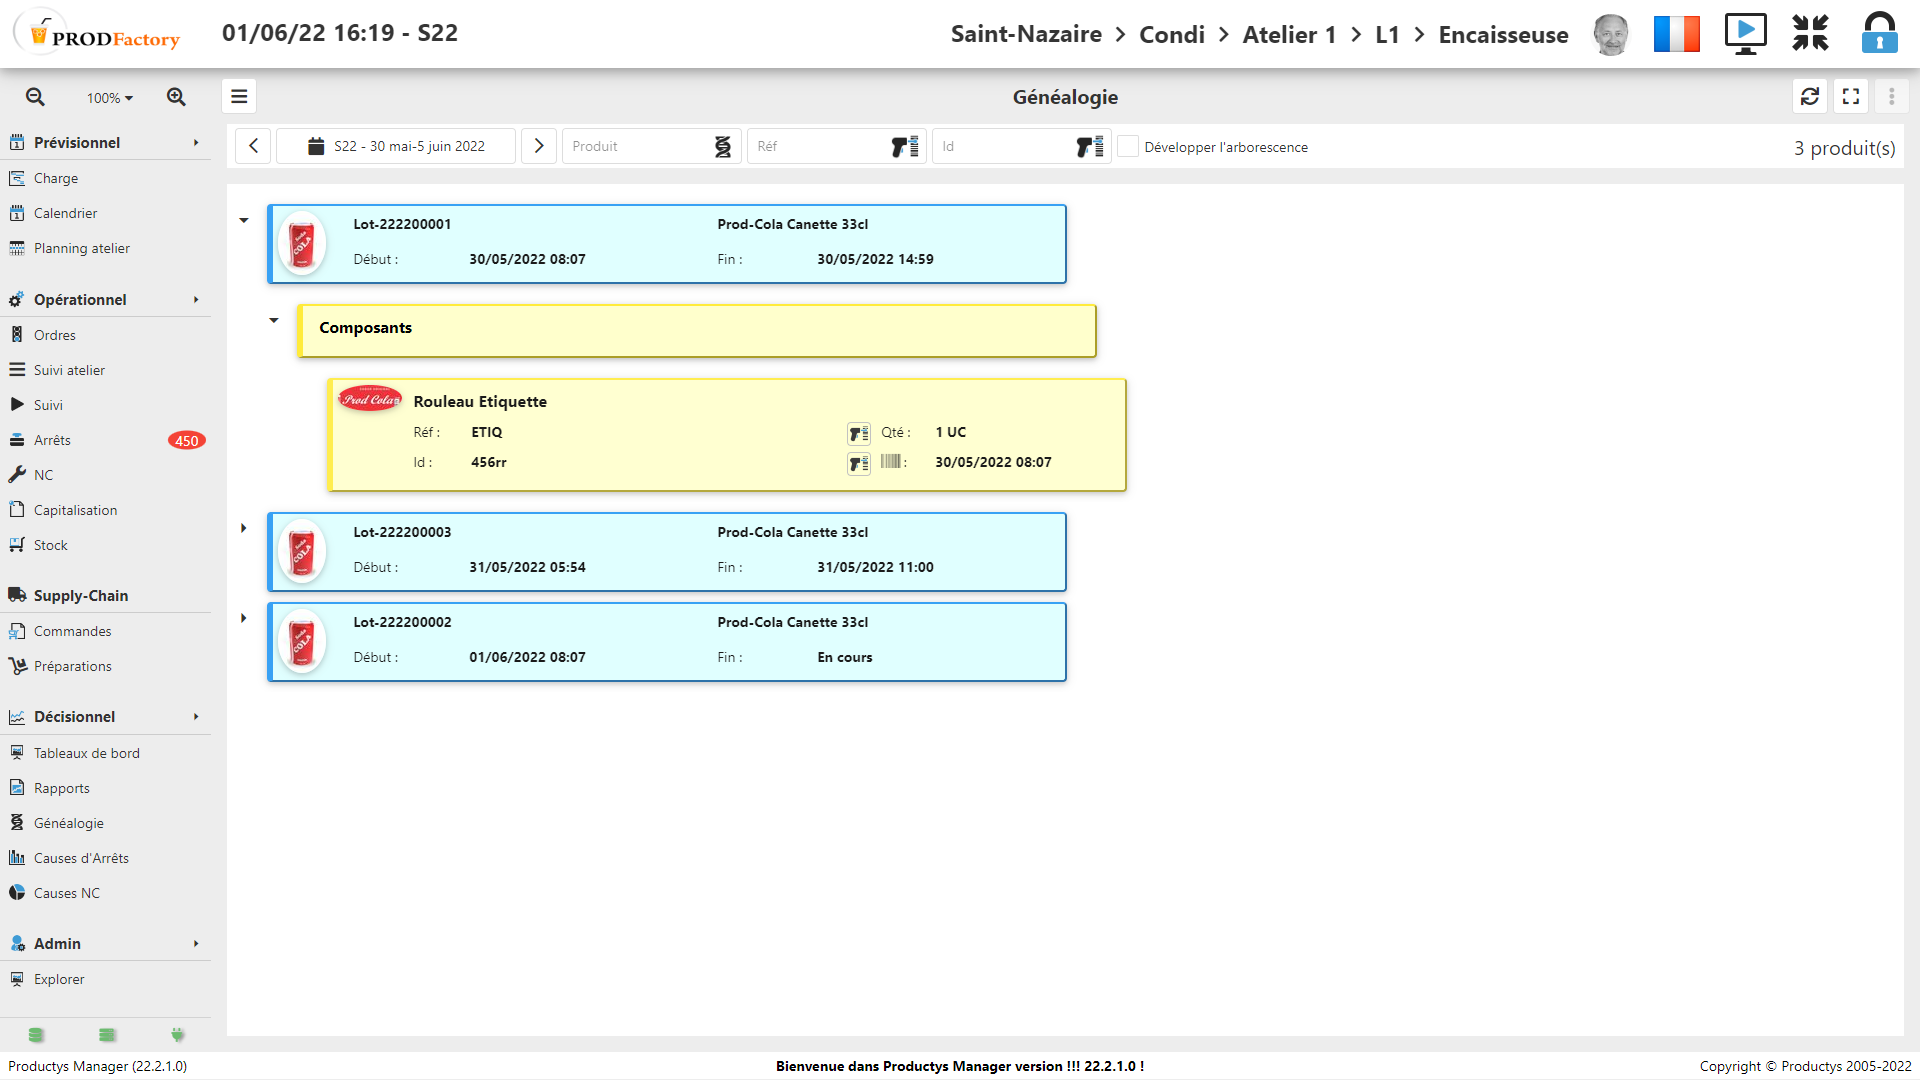Image resolution: width=1920 pixels, height=1080 pixels.
Task: Go to next week arrow button
Action: pyautogui.click(x=538, y=146)
